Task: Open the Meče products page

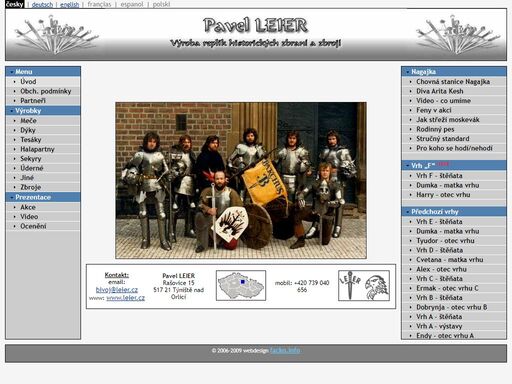Action: (x=43, y=121)
